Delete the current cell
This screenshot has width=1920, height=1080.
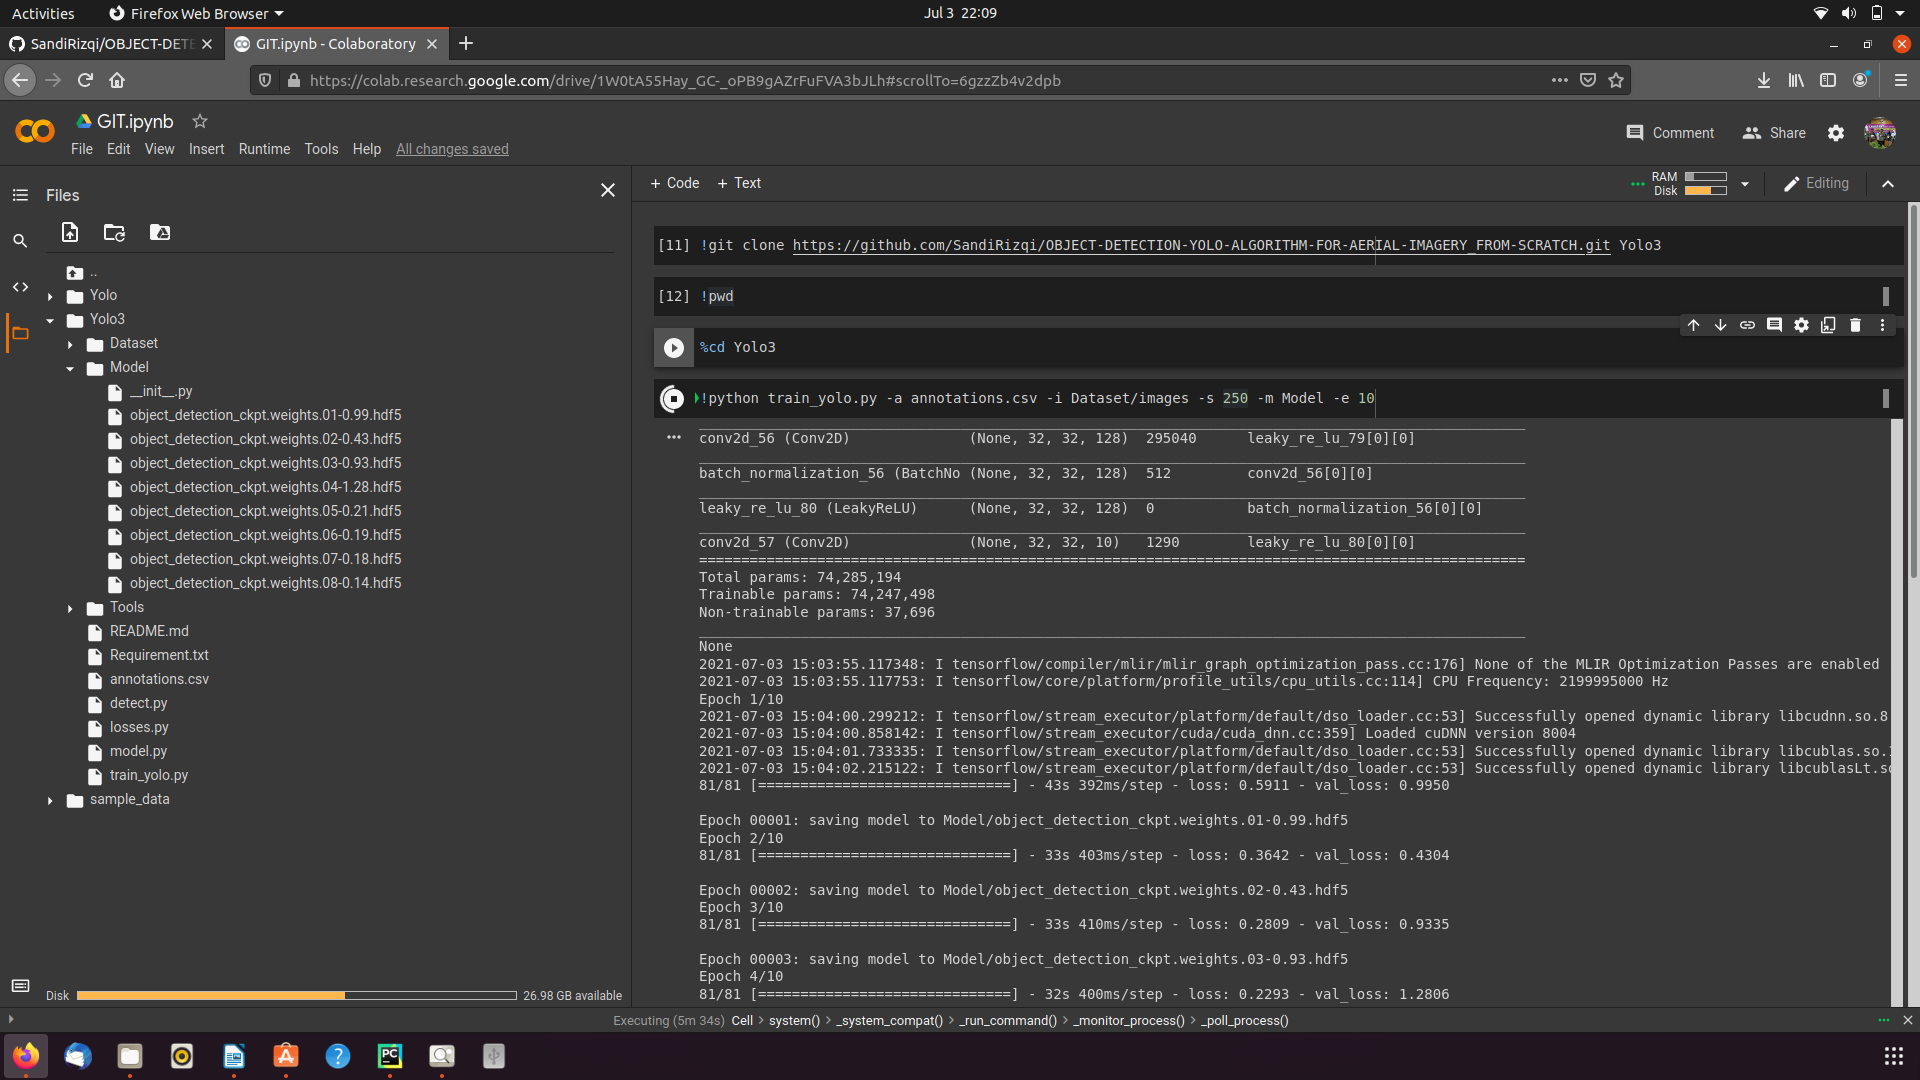tap(1855, 325)
